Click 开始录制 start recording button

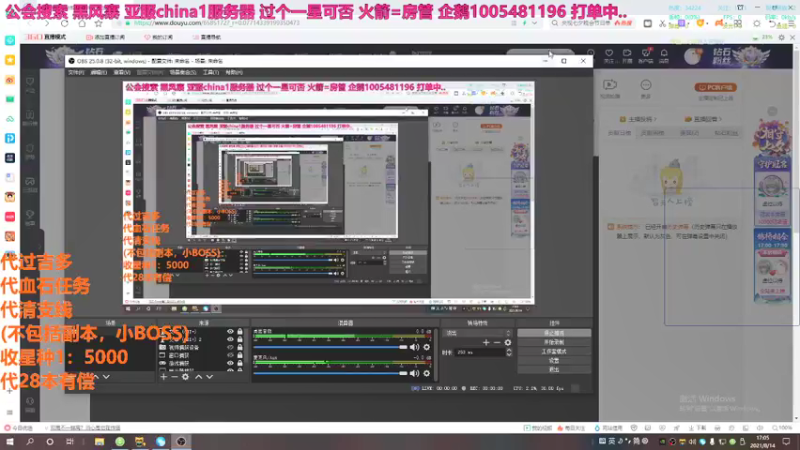pos(554,342)
